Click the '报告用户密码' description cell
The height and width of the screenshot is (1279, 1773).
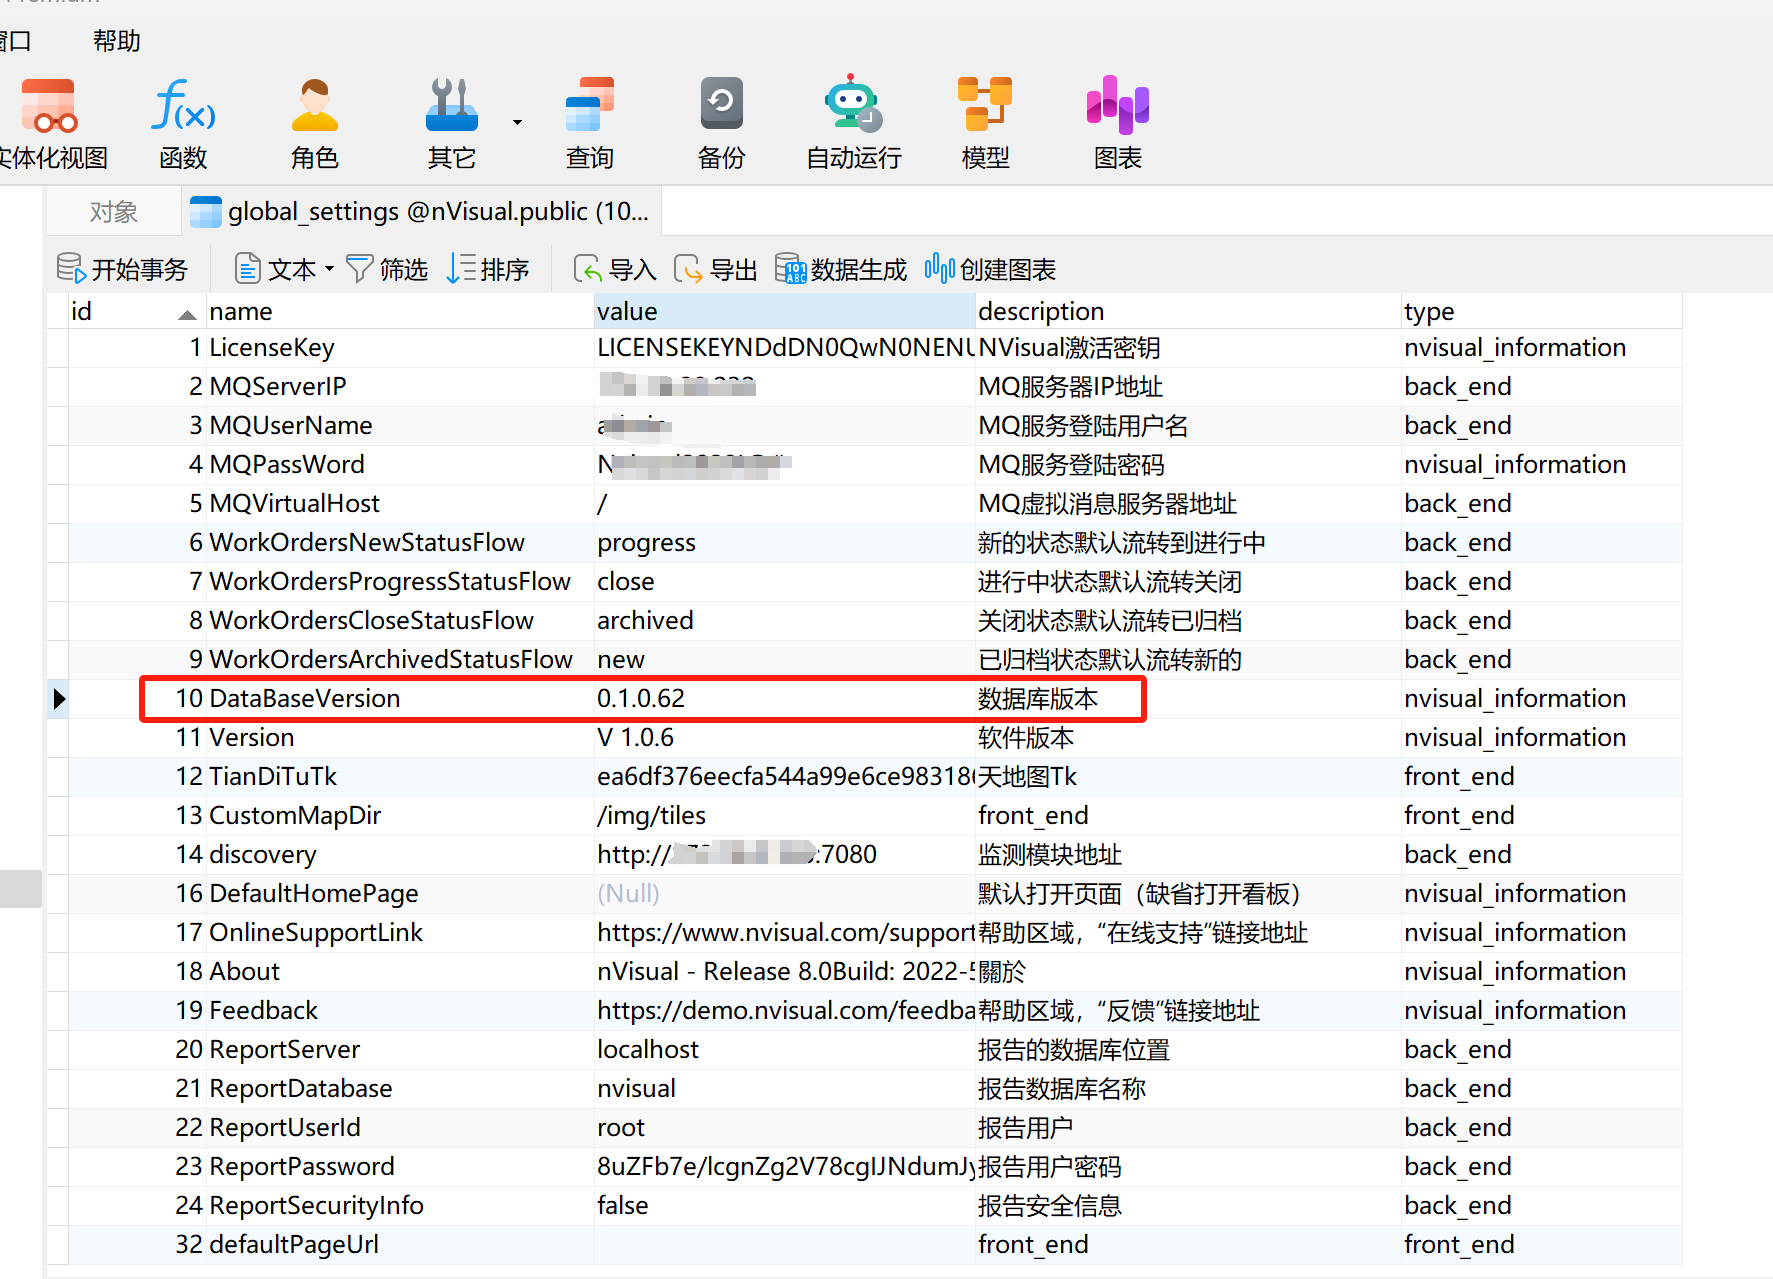point(1188,1167)
